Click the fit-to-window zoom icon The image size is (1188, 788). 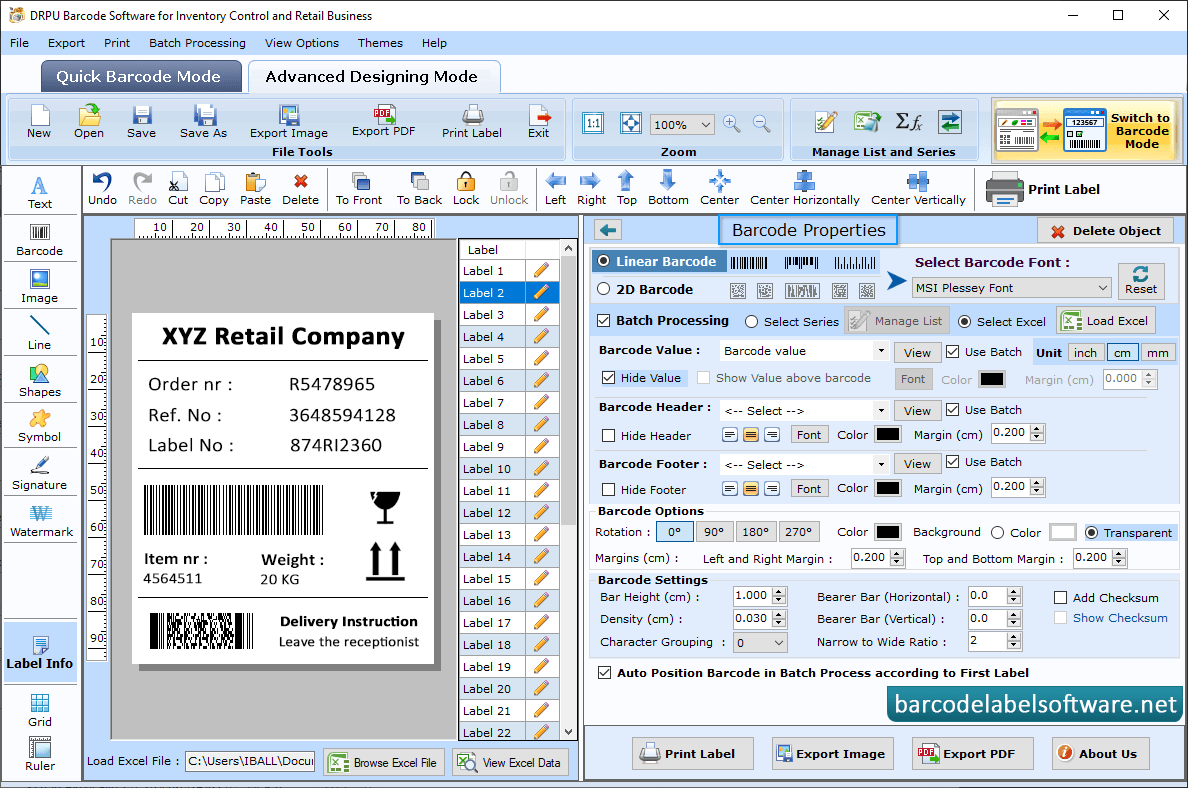click(x=630, y=123)
